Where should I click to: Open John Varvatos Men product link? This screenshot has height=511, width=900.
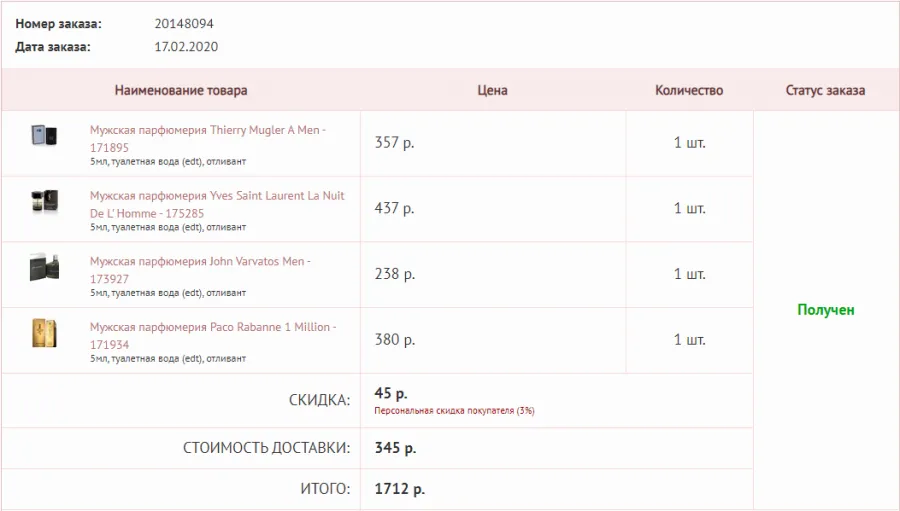200,270
